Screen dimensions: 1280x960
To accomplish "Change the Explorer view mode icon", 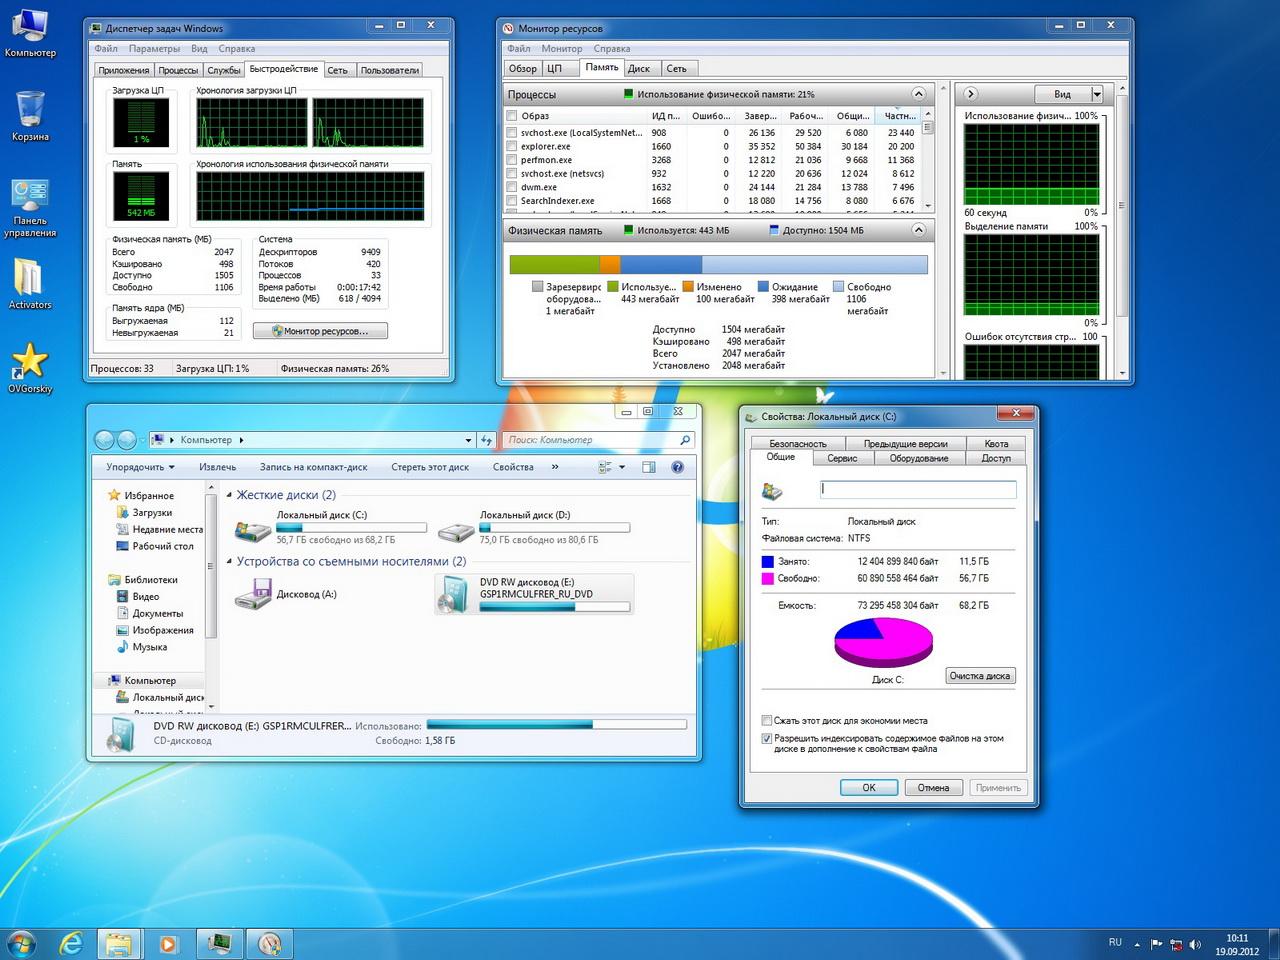I will 605,467.
